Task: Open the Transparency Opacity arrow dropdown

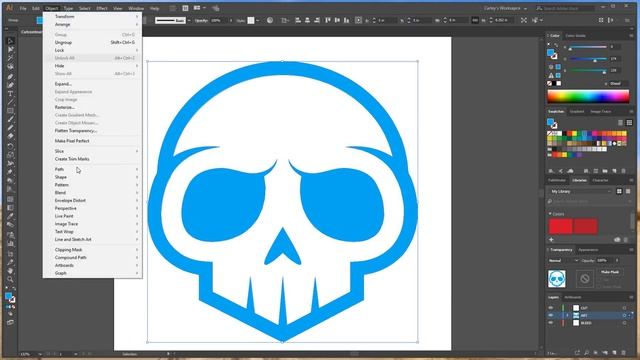Action: pos(617,260)
